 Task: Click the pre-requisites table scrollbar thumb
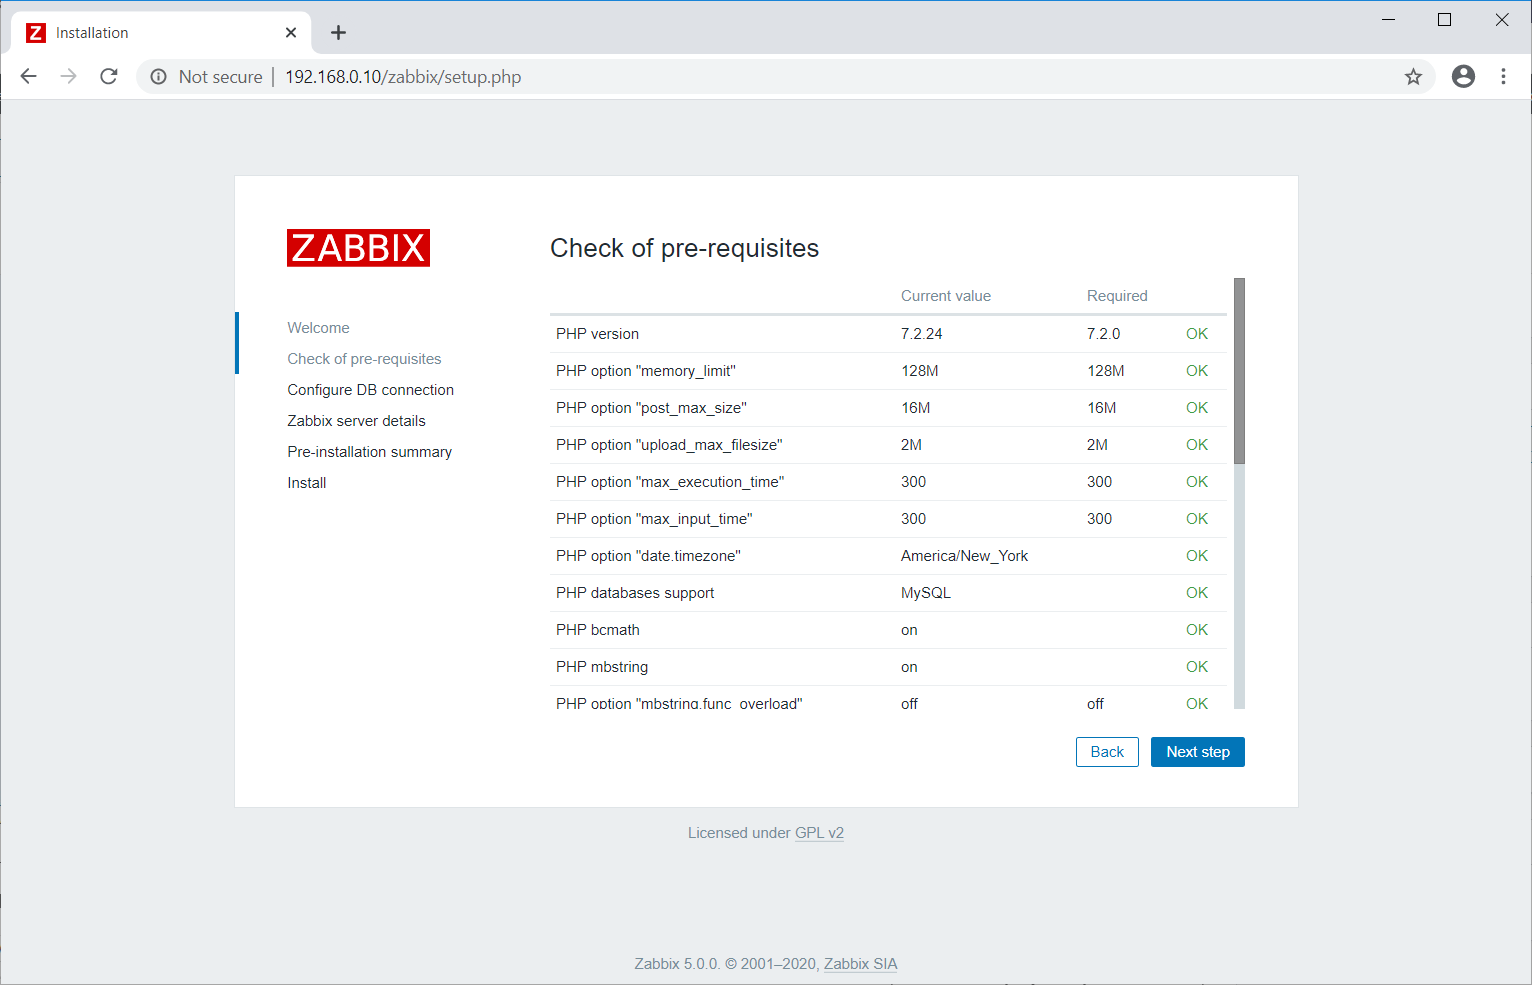[1240, 371]
